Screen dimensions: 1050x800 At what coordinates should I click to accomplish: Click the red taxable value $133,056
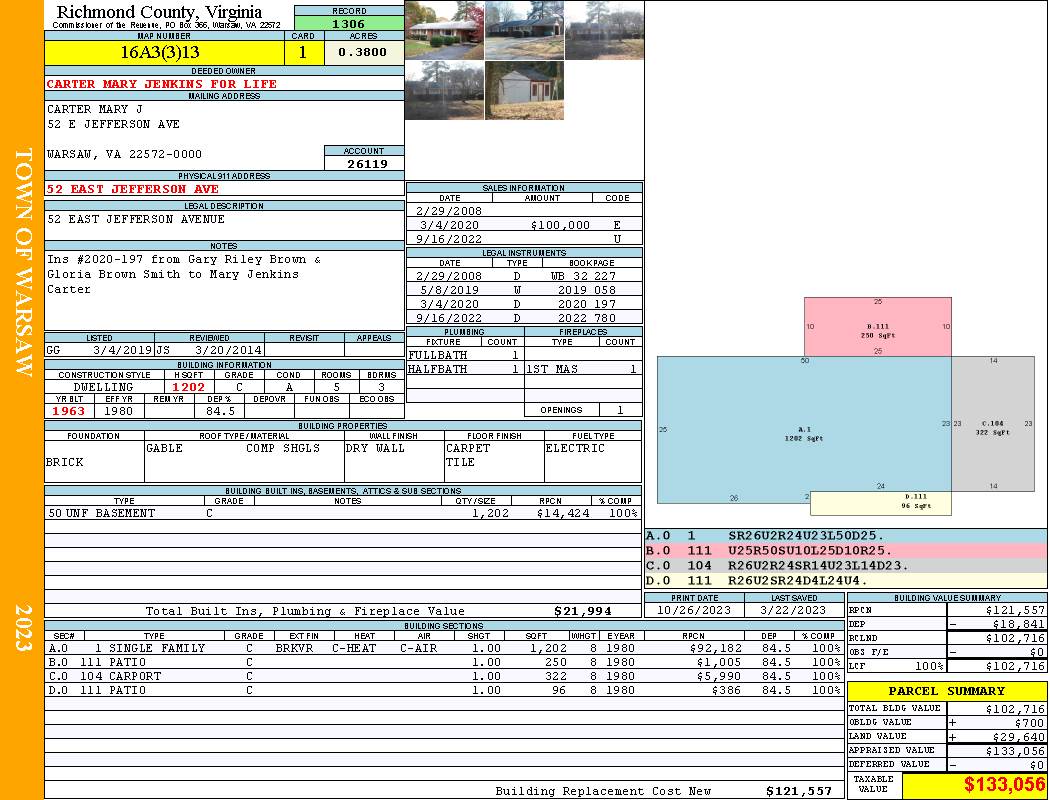click(x=974, y=785)
